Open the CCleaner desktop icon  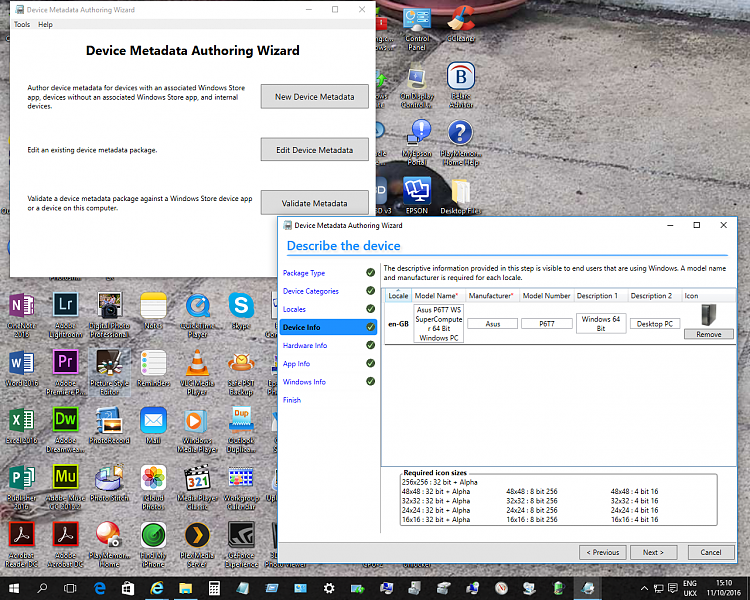click(x=461, y=23)
